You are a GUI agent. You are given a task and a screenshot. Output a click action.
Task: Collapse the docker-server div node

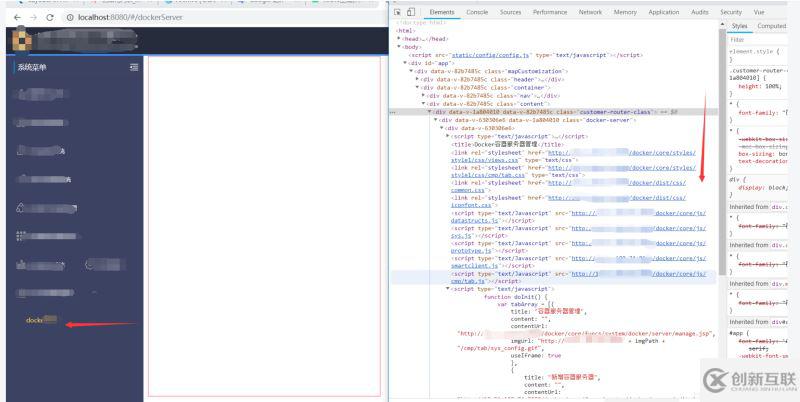[435, 120]
